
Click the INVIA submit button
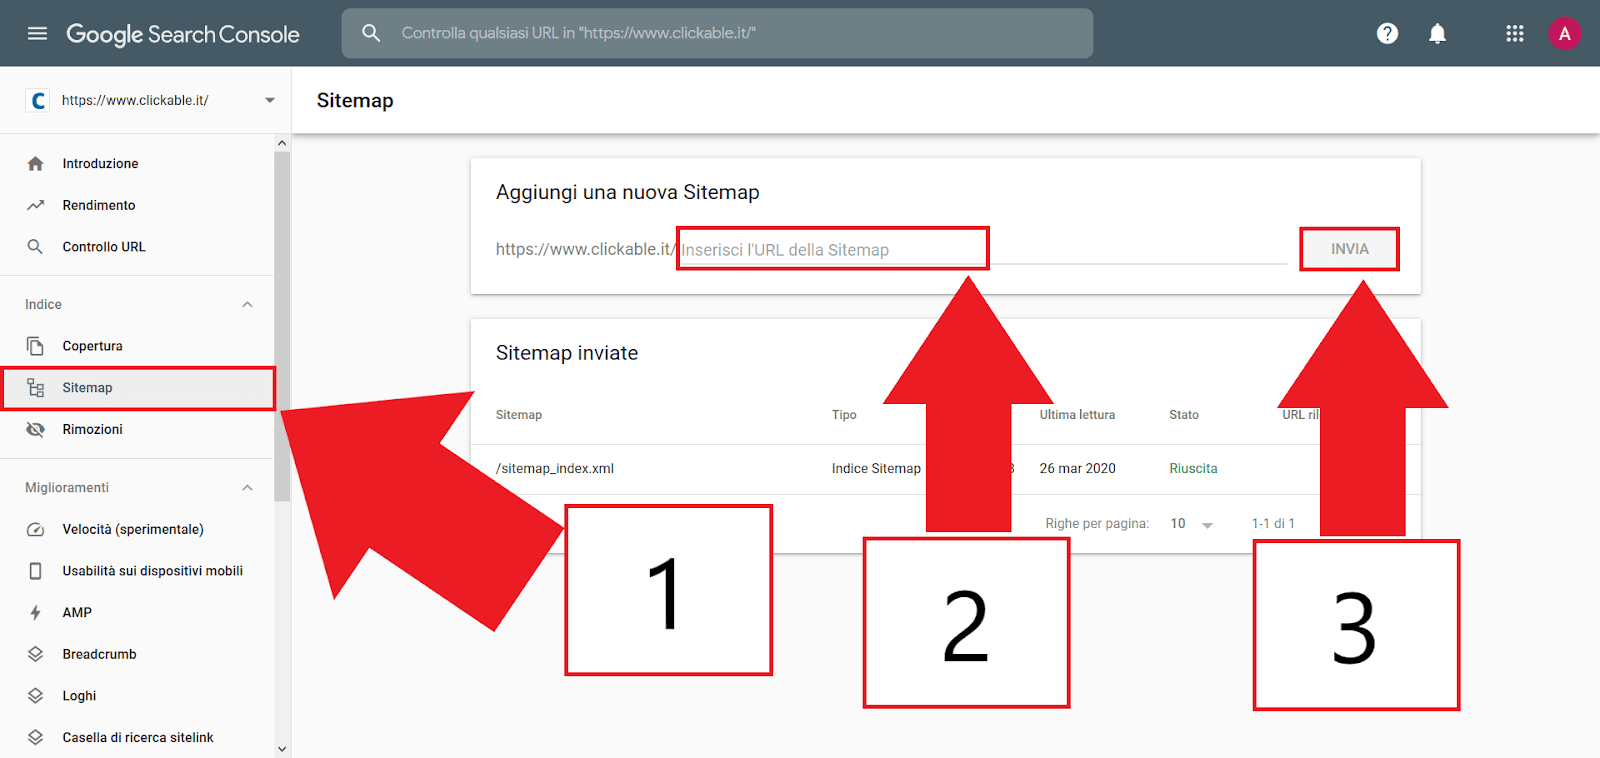1349,249
